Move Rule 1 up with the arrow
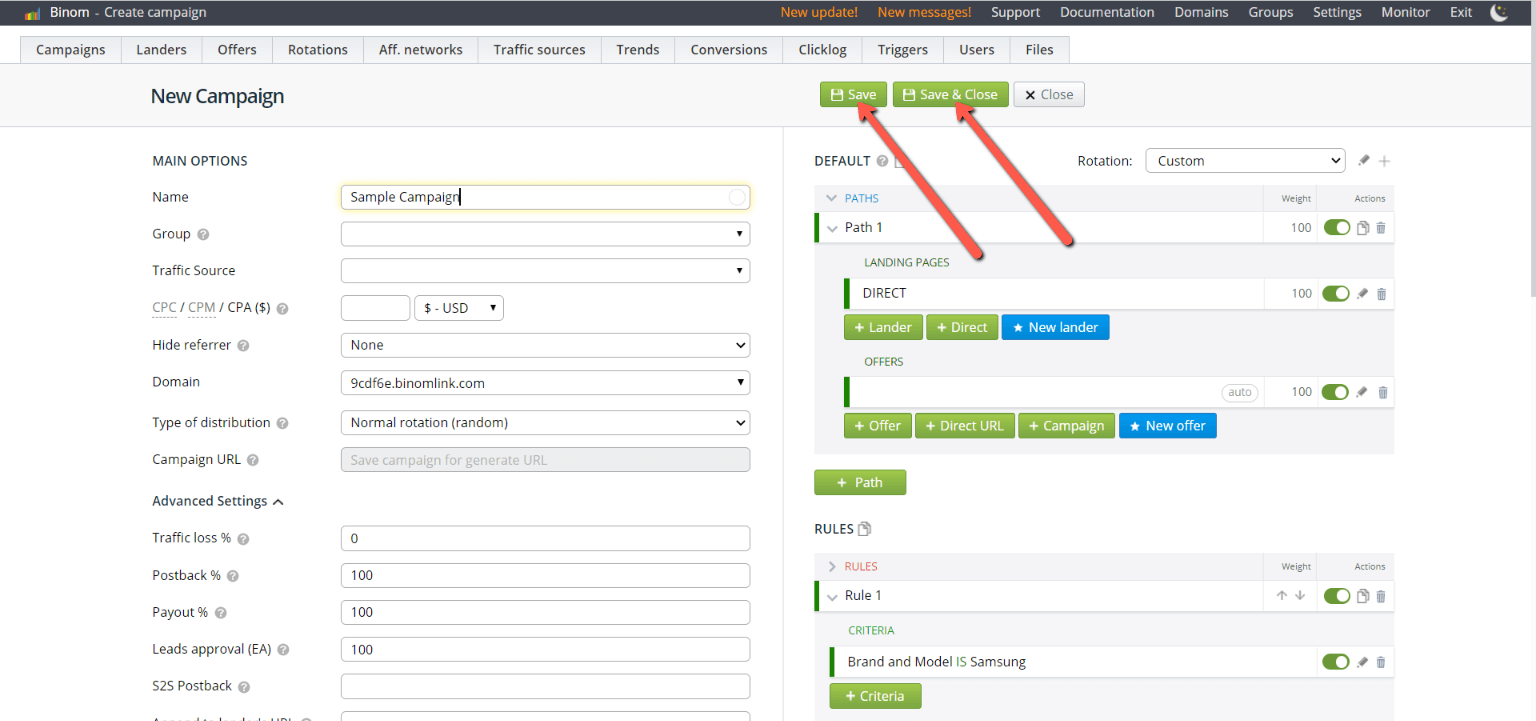The image size is (1536, 721). pyautogui.click(x=1281, y=596)
